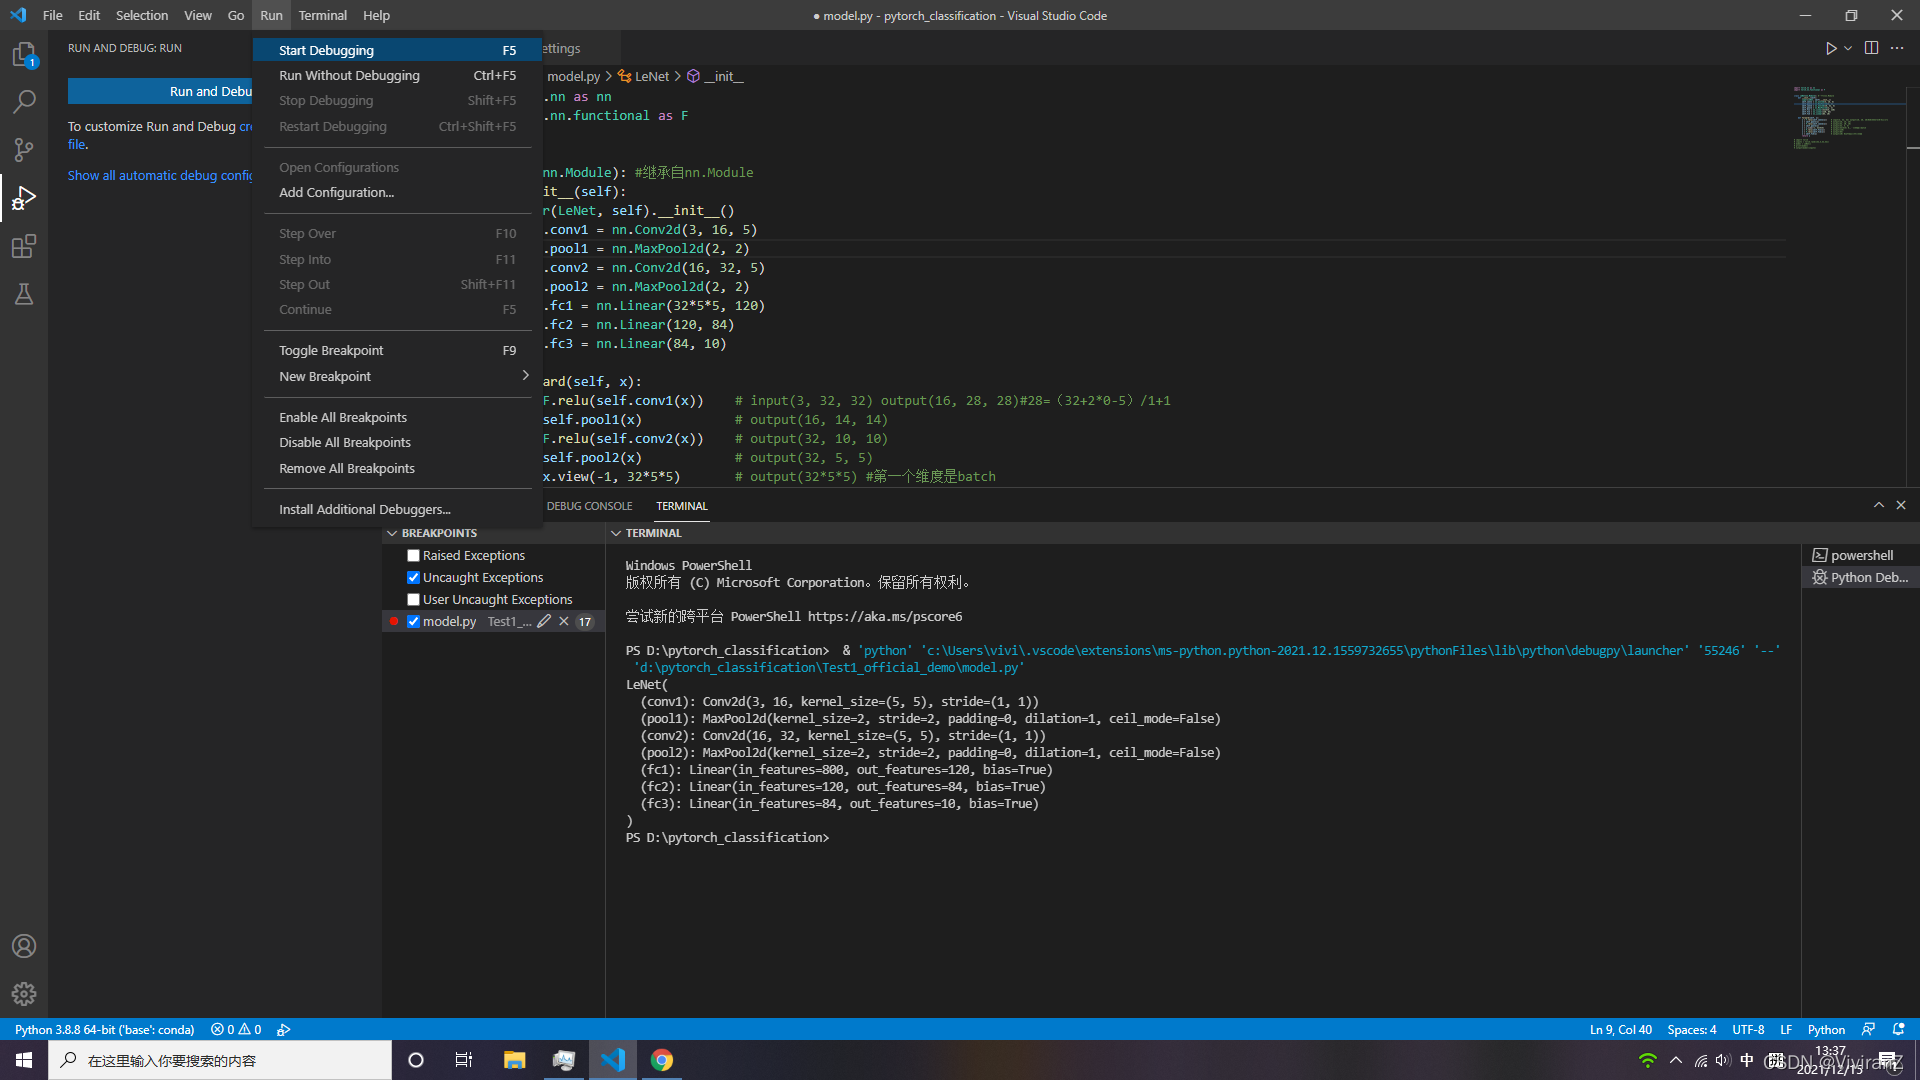Open the Testing panel
1920x1080 pixels.
pyautogui.click(x=24, y=294)
